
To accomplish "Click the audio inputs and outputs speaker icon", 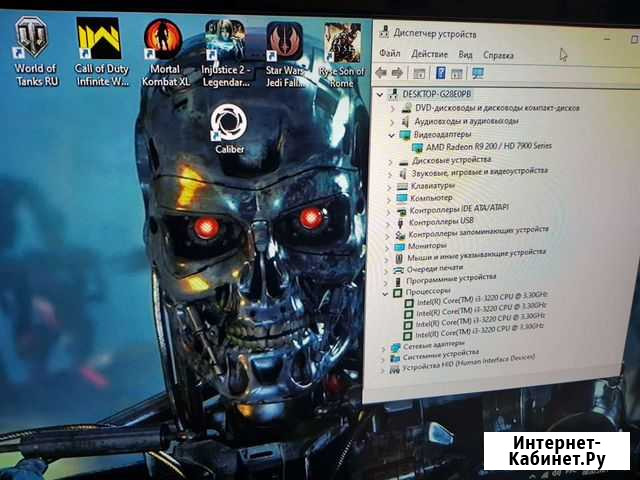I will (405, 121).
